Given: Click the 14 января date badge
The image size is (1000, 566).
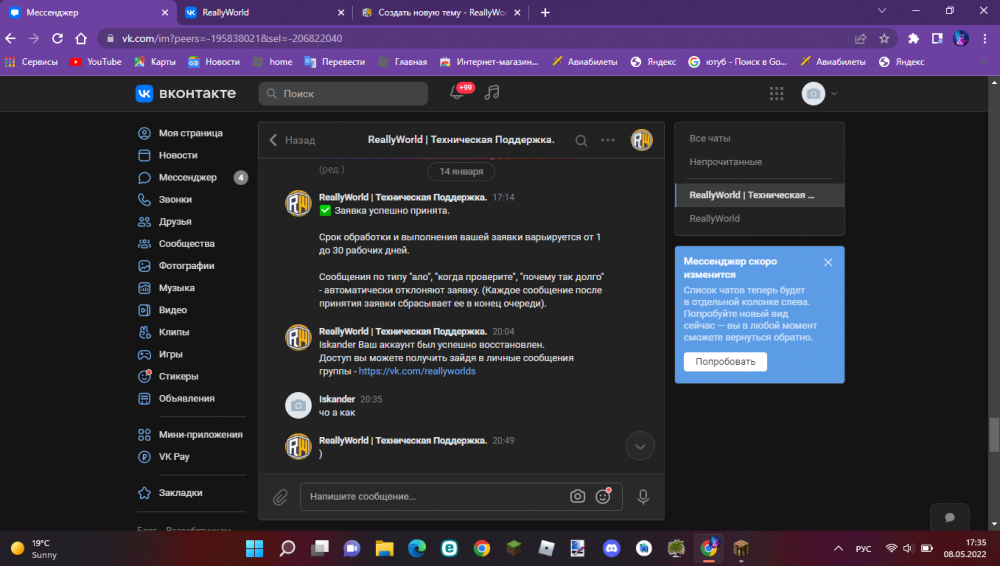Looking at the screenshot, I should coord(461,172).
